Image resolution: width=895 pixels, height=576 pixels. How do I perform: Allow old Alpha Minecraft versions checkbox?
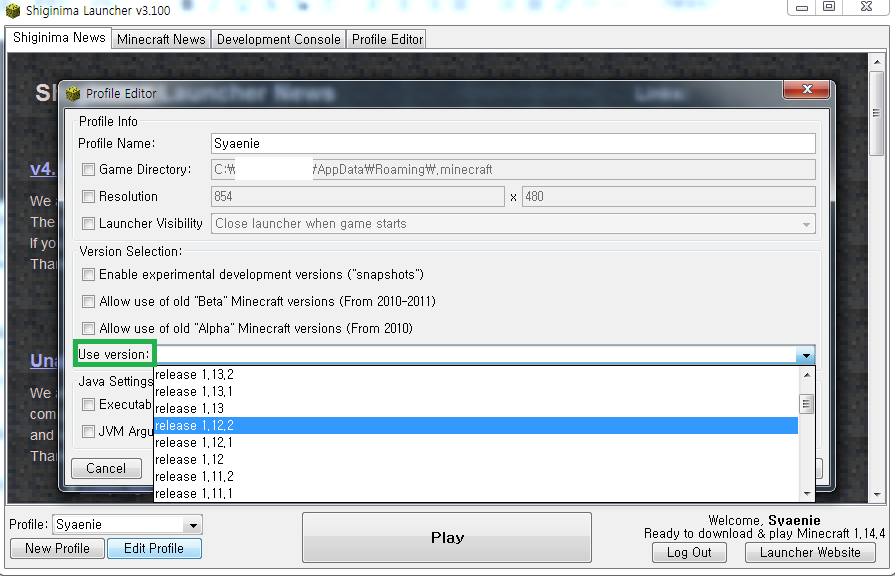[88, 328]
